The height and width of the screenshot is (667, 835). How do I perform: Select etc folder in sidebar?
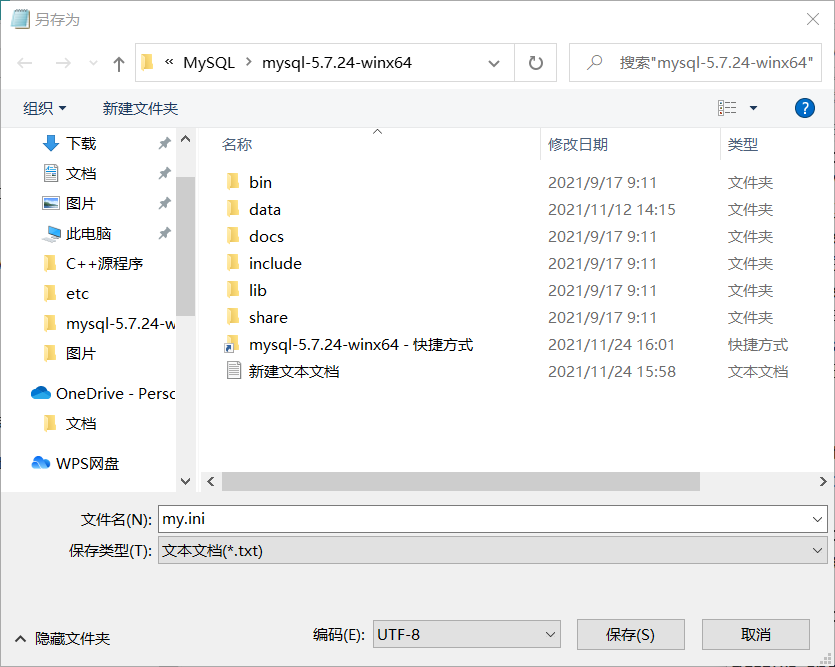(x=77, y=293)
